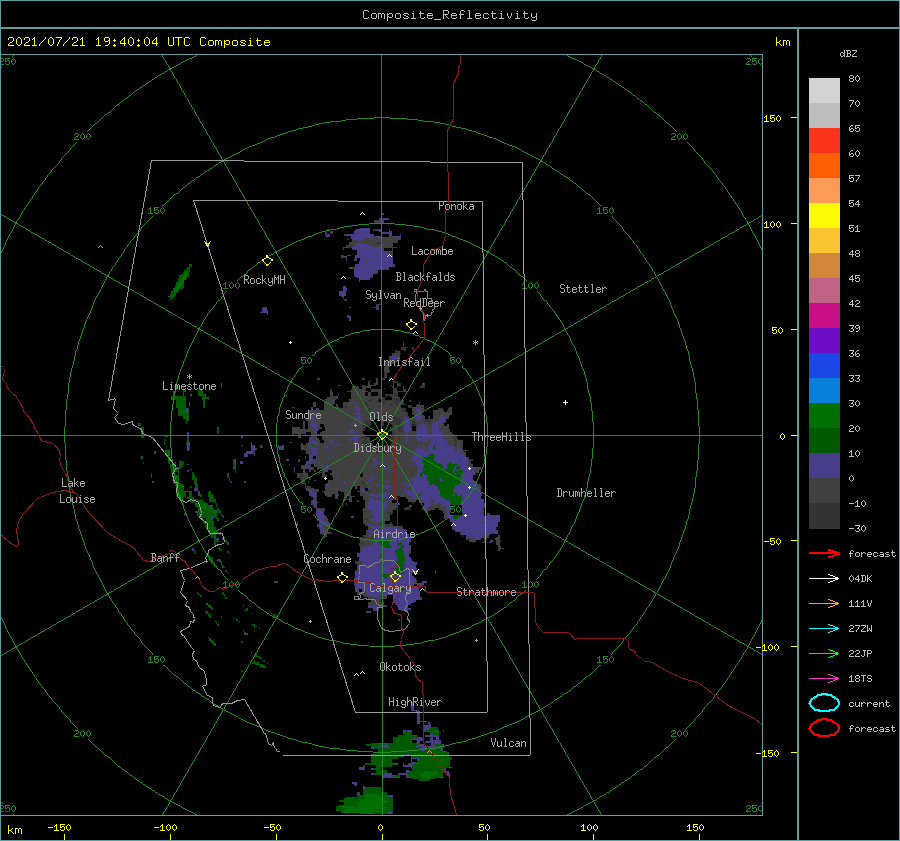Click the magenta 18TS arrow icon
The width and height of the screenshot is (900, 841).
tap(824, 679)
